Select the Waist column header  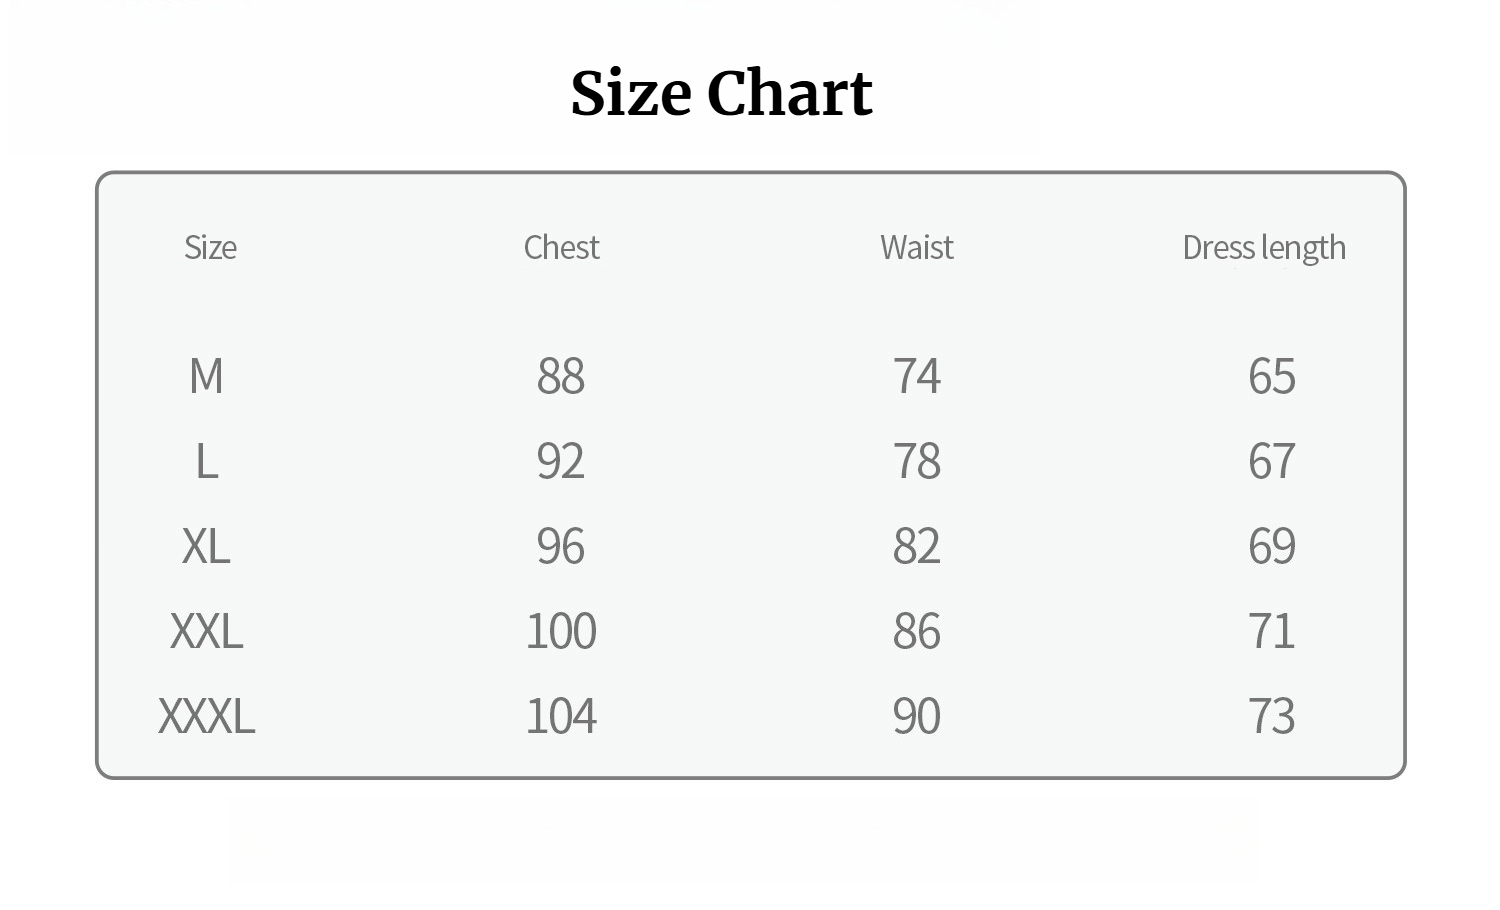click(917, 247)
